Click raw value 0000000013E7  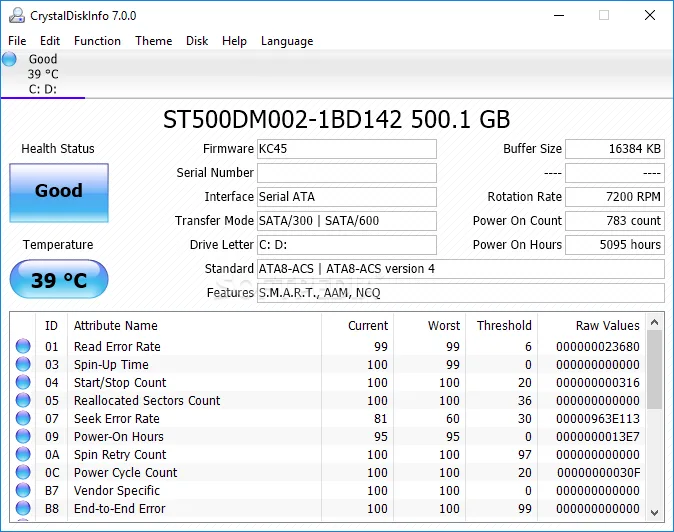598,437
